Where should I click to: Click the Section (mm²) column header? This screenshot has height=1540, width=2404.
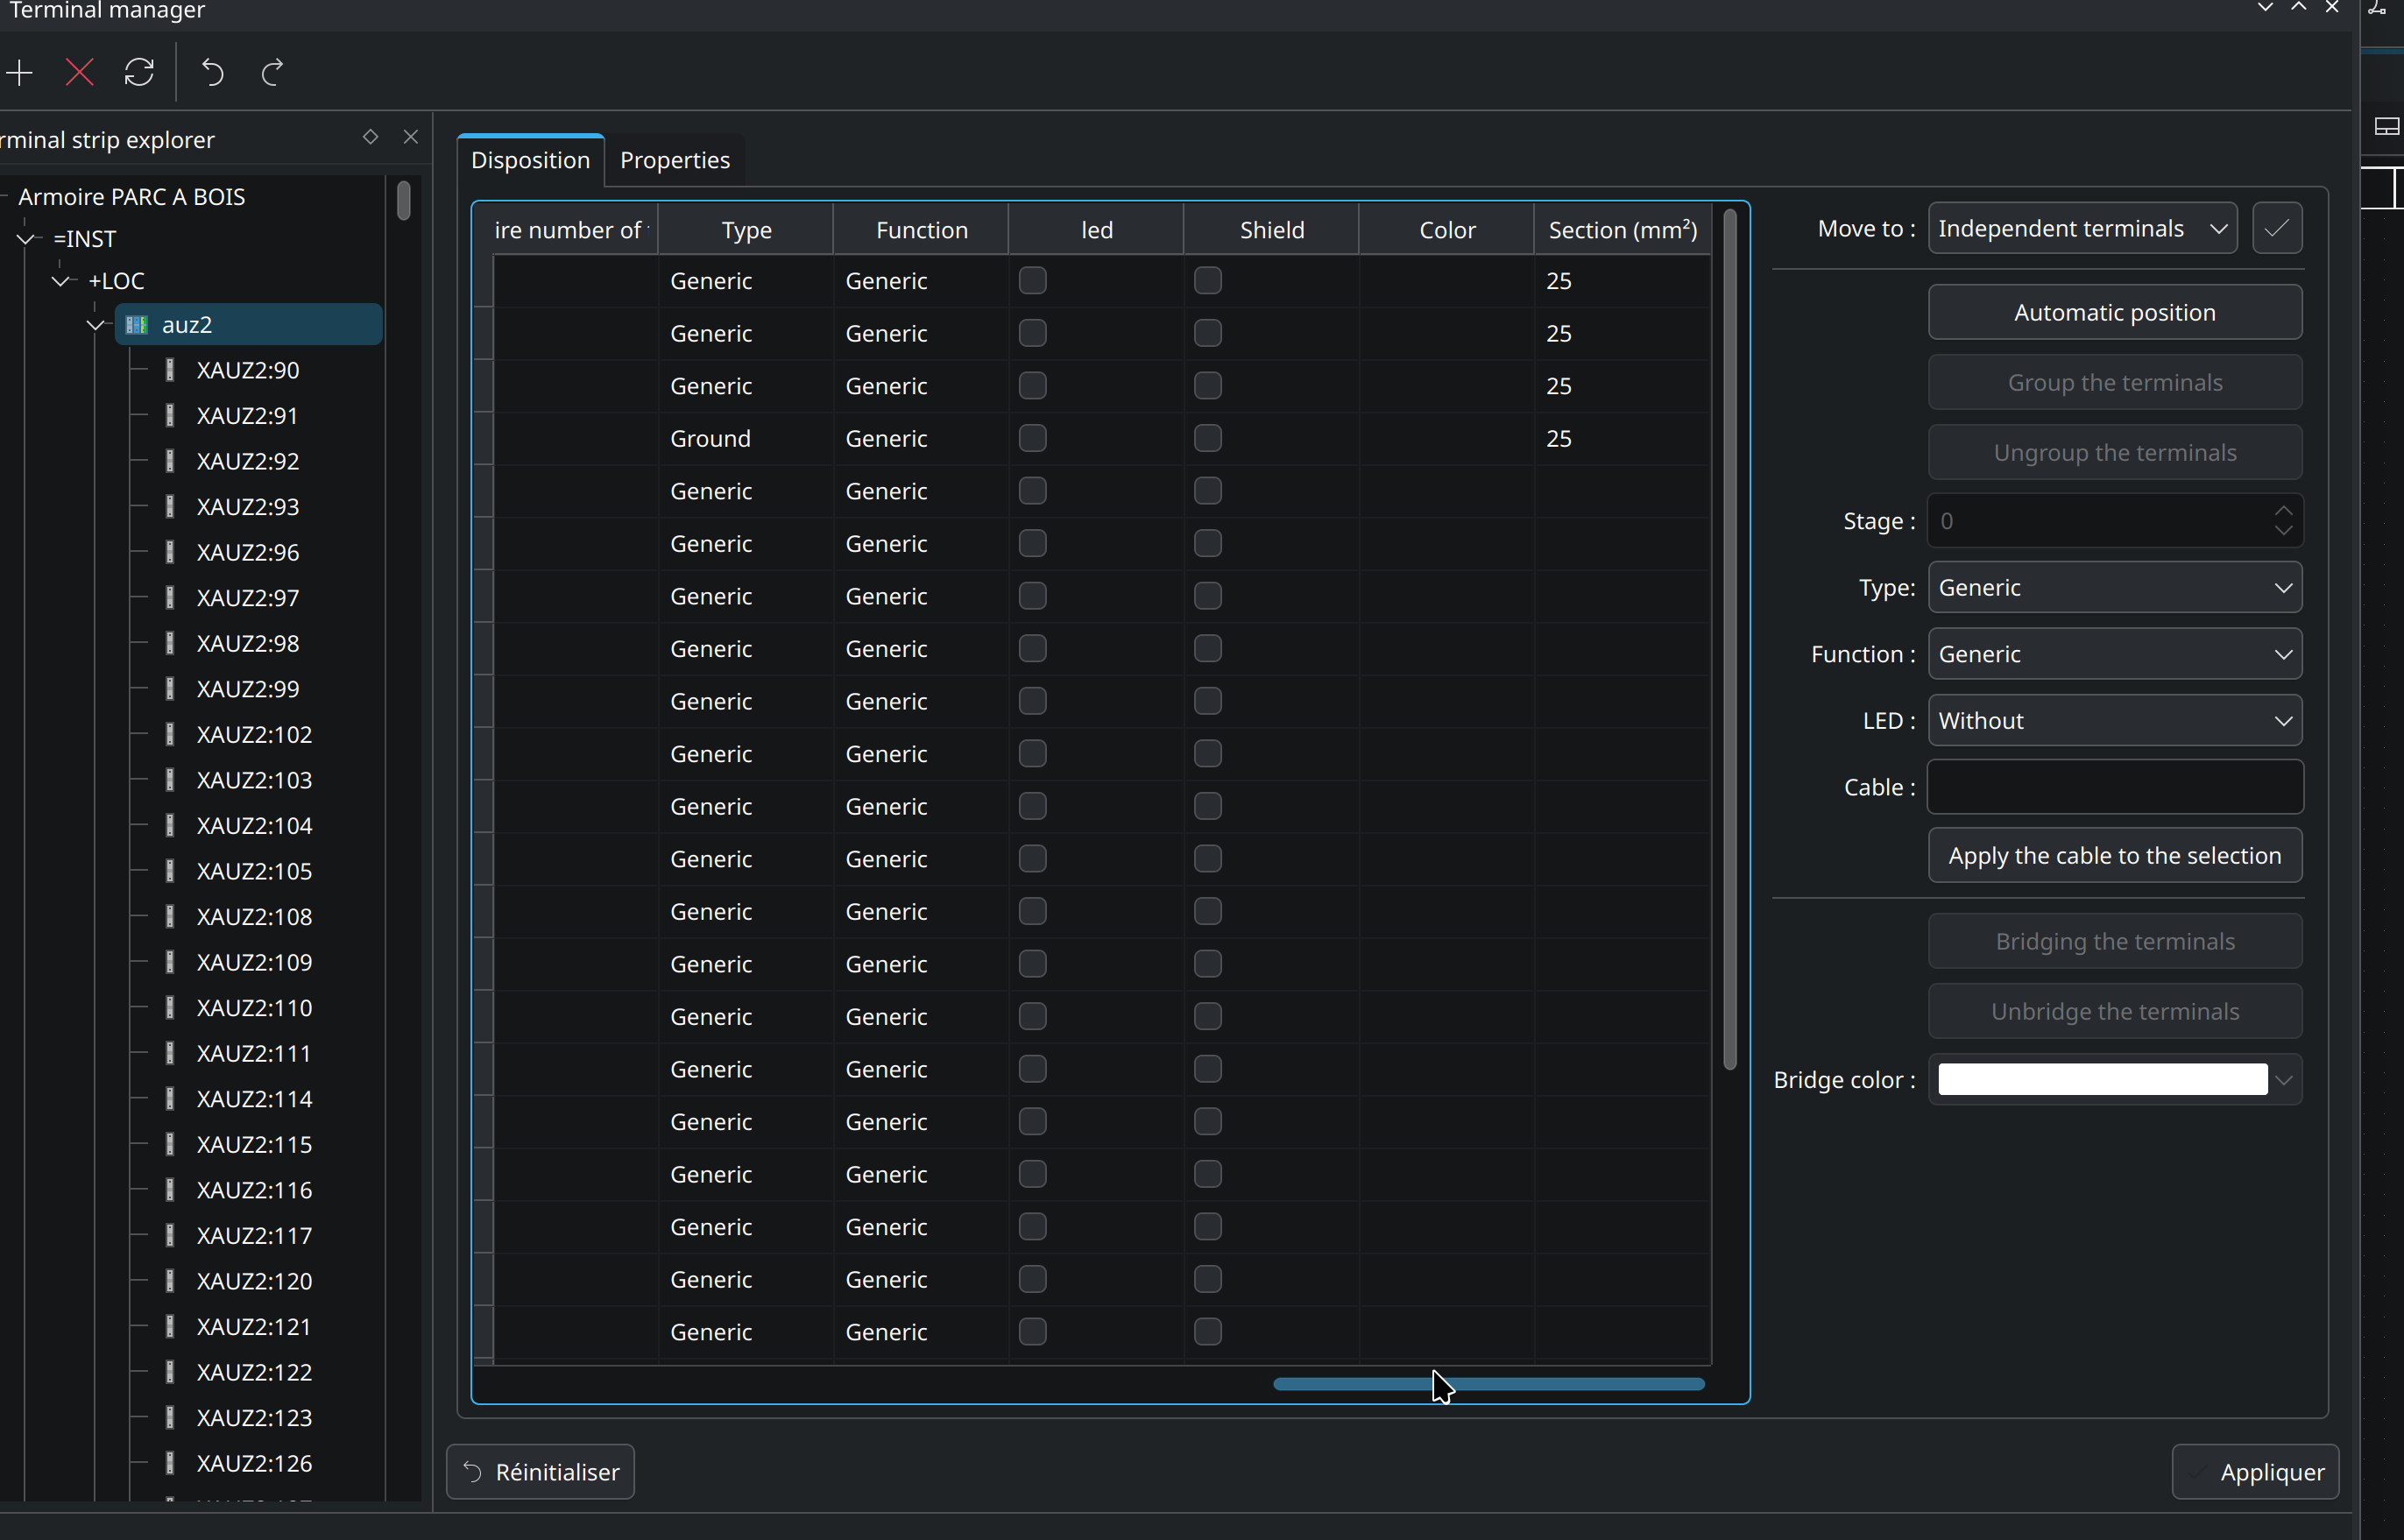coord(1622,230)
